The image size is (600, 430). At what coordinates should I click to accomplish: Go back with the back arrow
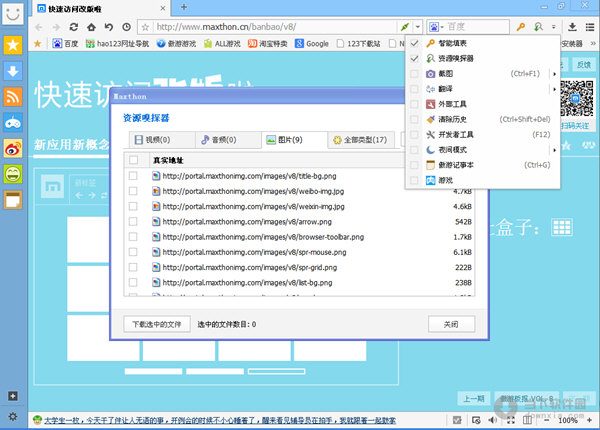tap(39, 27)
